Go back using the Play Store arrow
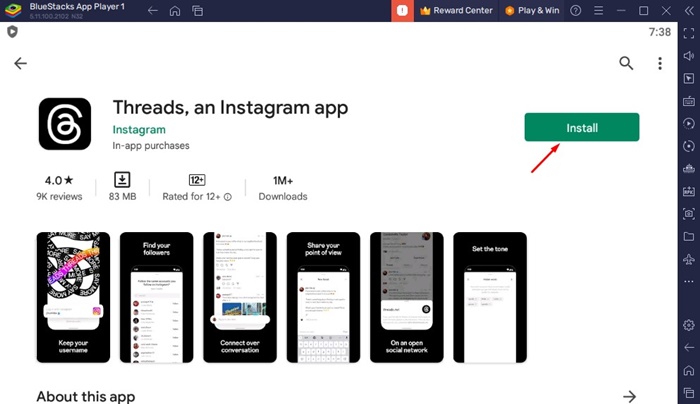Screen dimensions: 700x404 (x=21, y=63)
